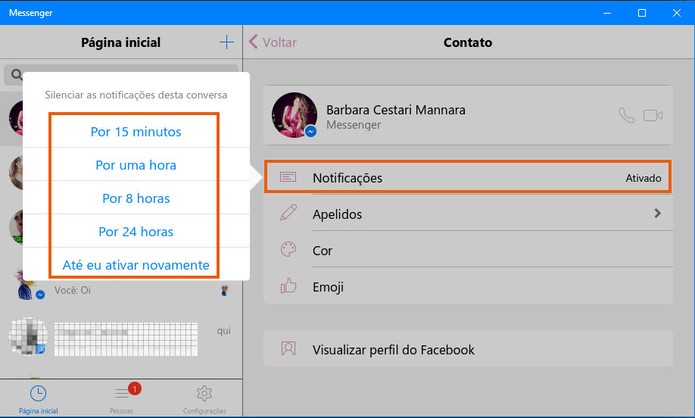
Task: Click the pencil icon beside Apelidos
Action: (288, 212)
